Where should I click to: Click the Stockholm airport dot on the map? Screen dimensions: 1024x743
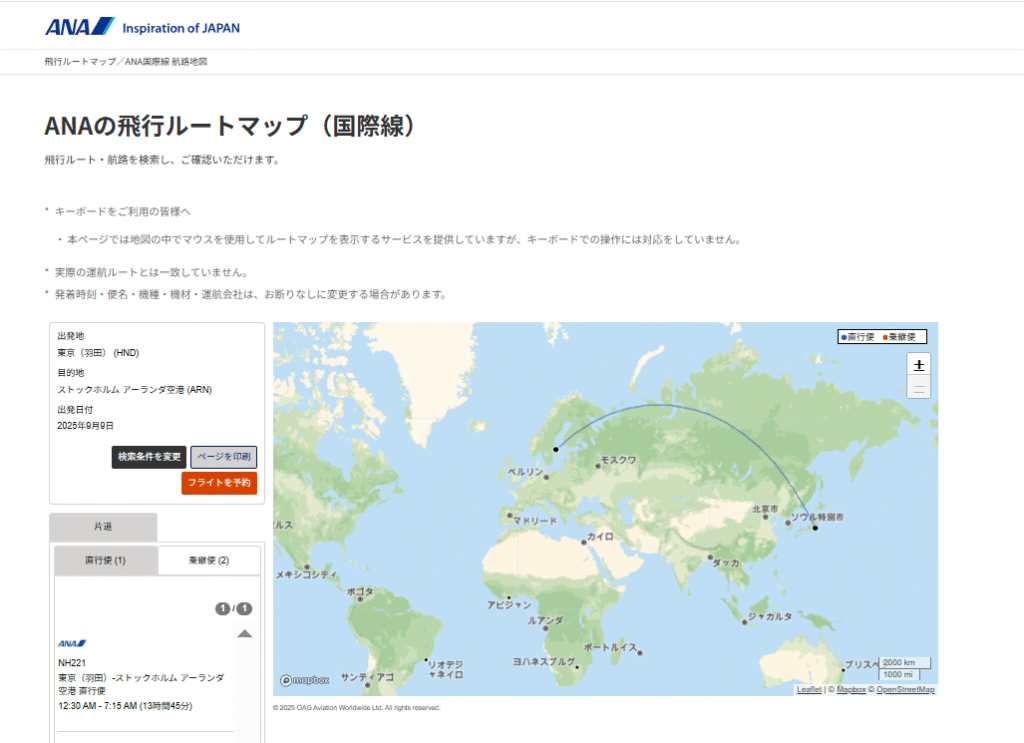coord(556,449)
